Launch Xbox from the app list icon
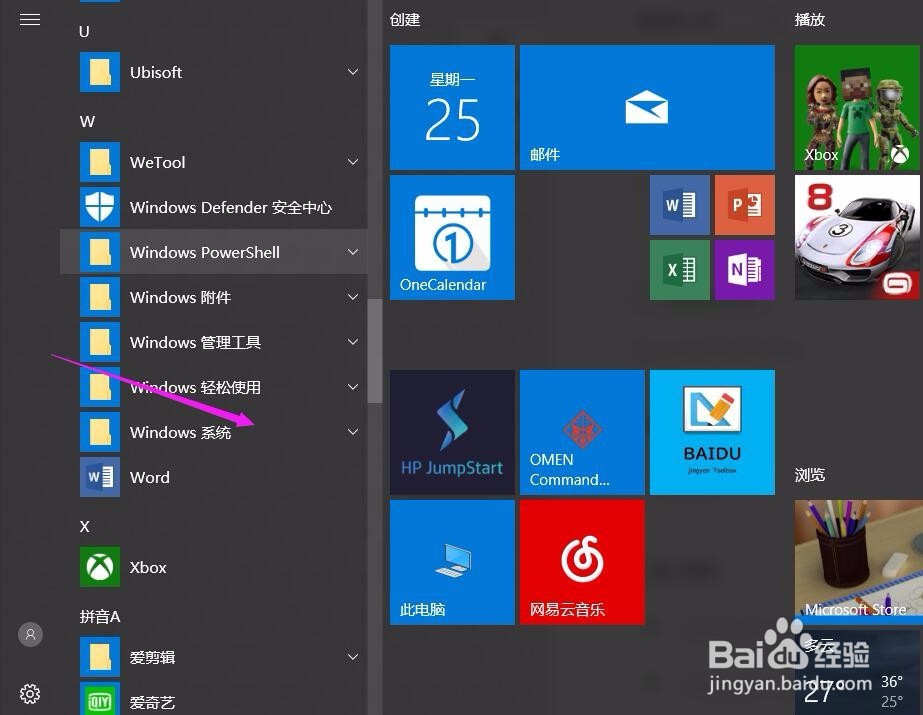923x715 pixels. coord(100,567)
